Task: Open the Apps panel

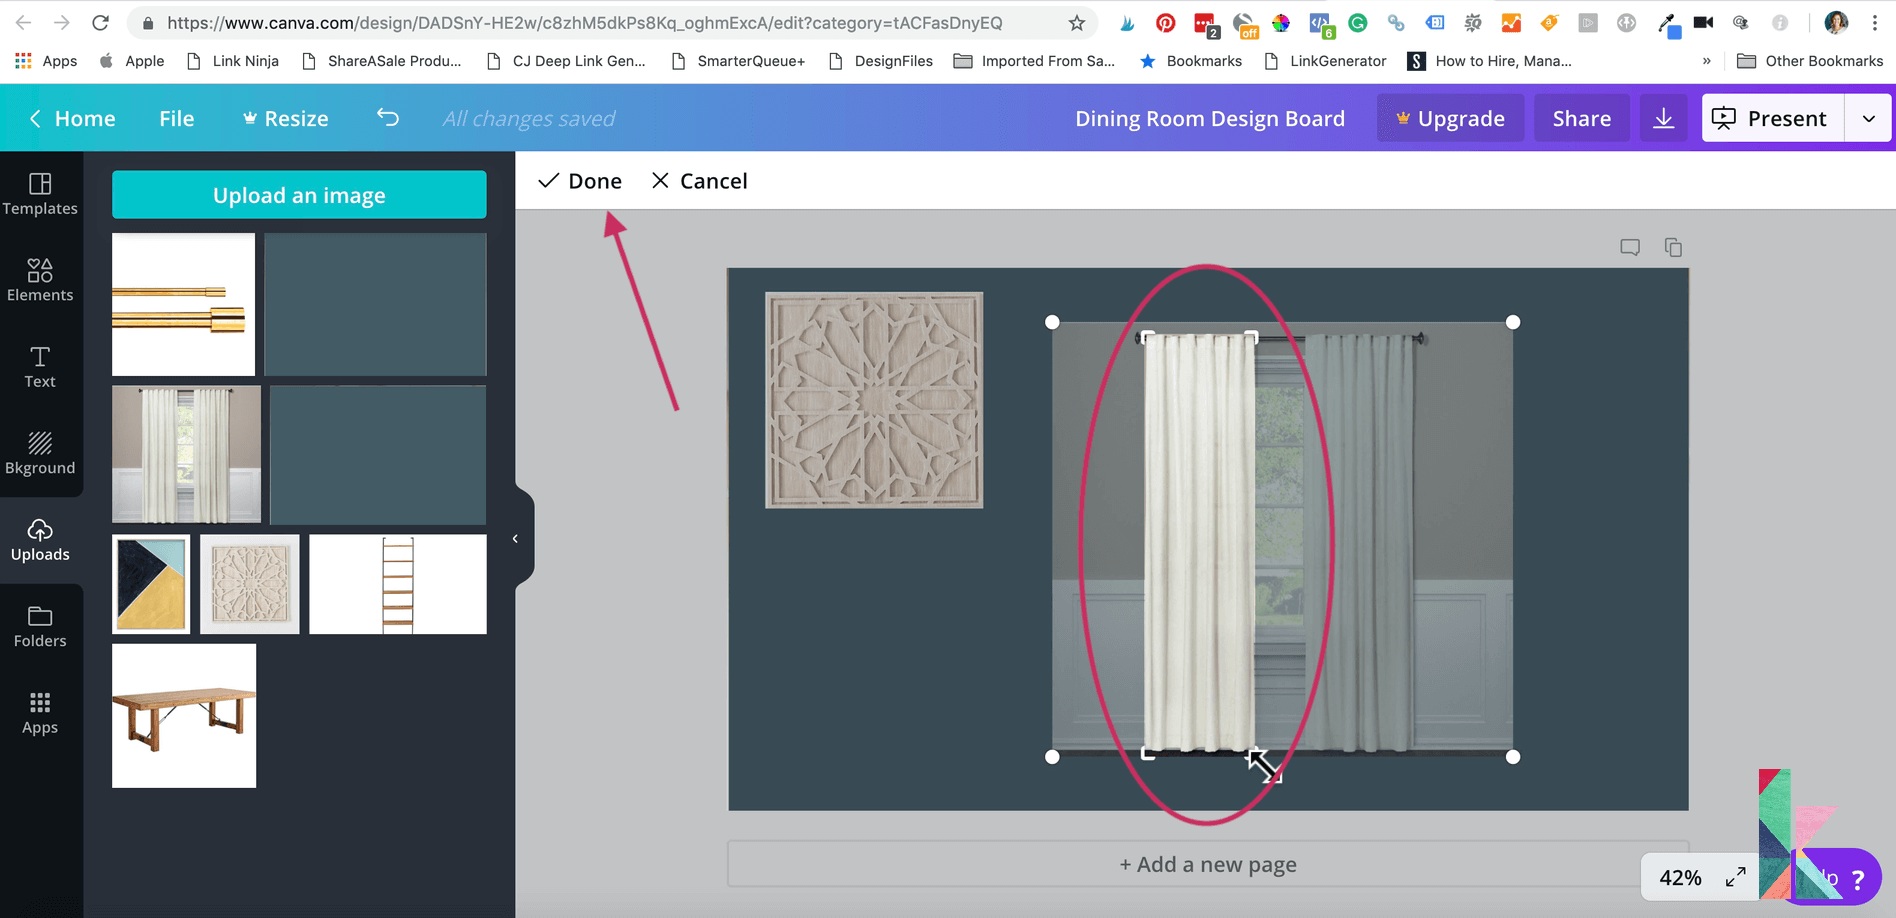Action: (40, 713)
